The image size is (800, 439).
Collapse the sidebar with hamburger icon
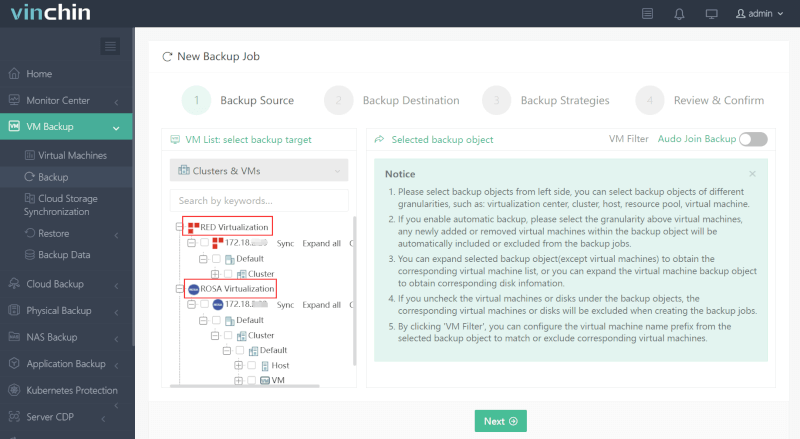(110, 46)
